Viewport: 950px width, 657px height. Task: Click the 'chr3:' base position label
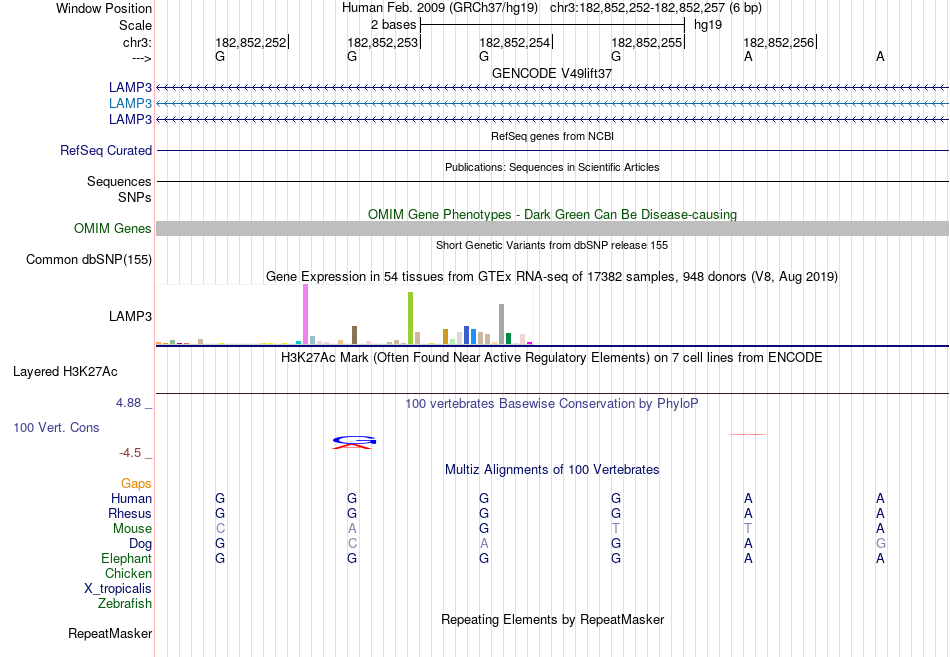(x=137, y=42)
